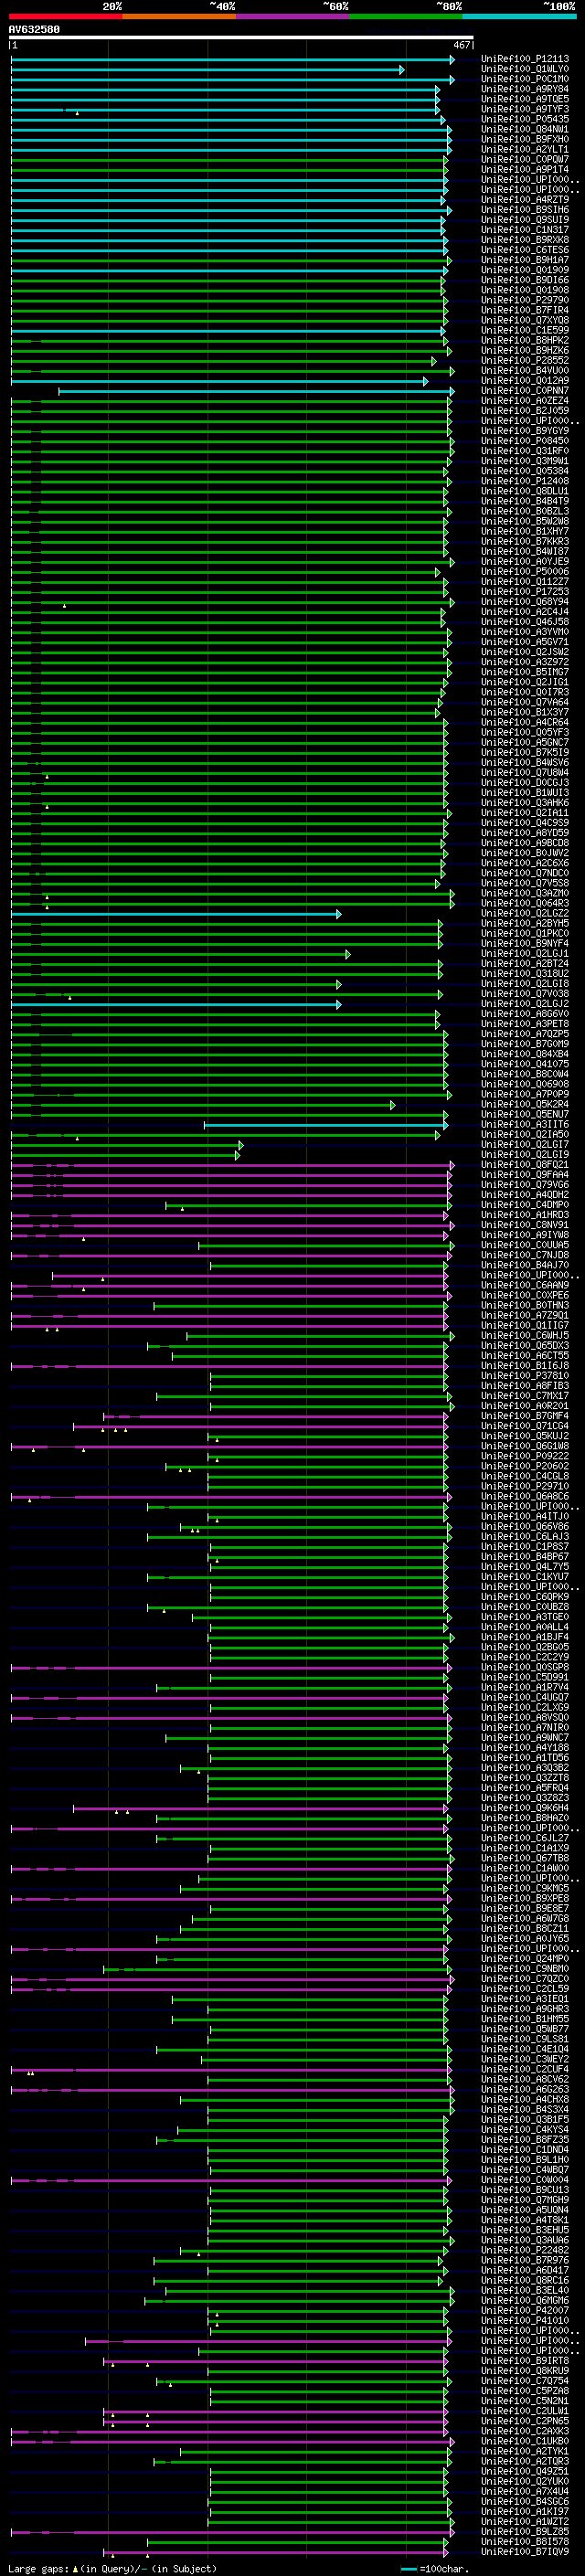Screen dimensions: 585x2576
Task: Select the AV632580 query name label
Action: click(x=34, y=29)
